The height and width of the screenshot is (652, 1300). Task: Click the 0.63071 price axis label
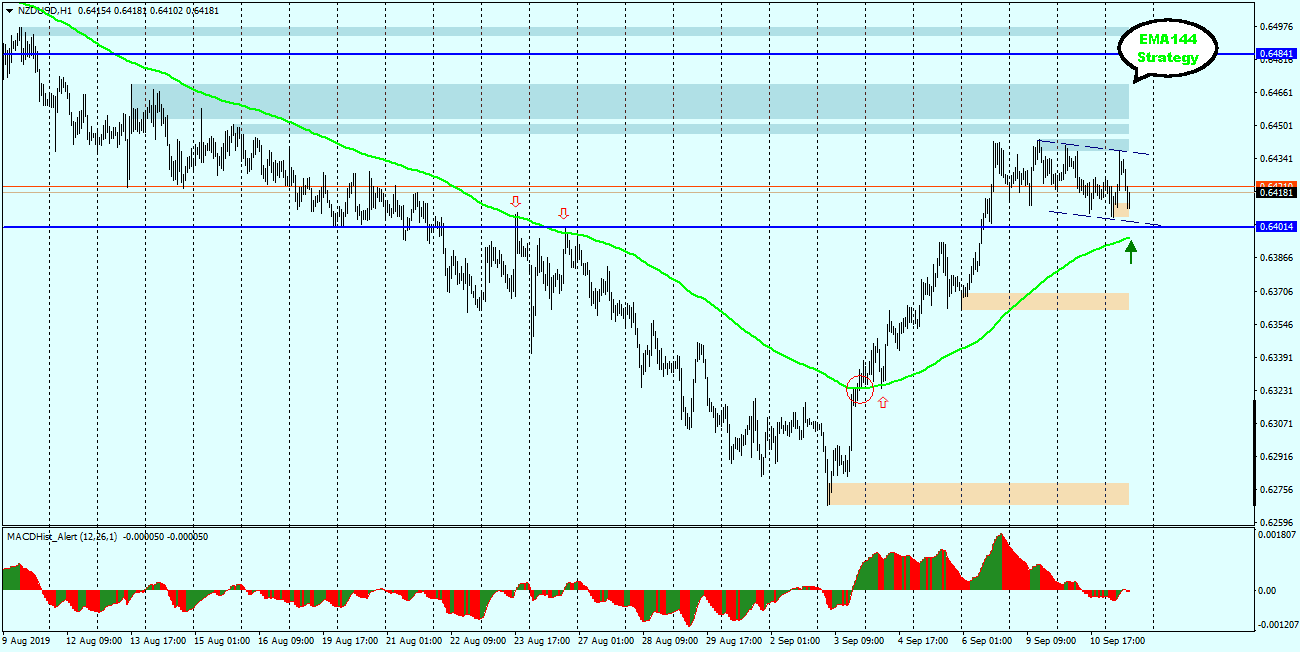click(x=1276, y=424)
